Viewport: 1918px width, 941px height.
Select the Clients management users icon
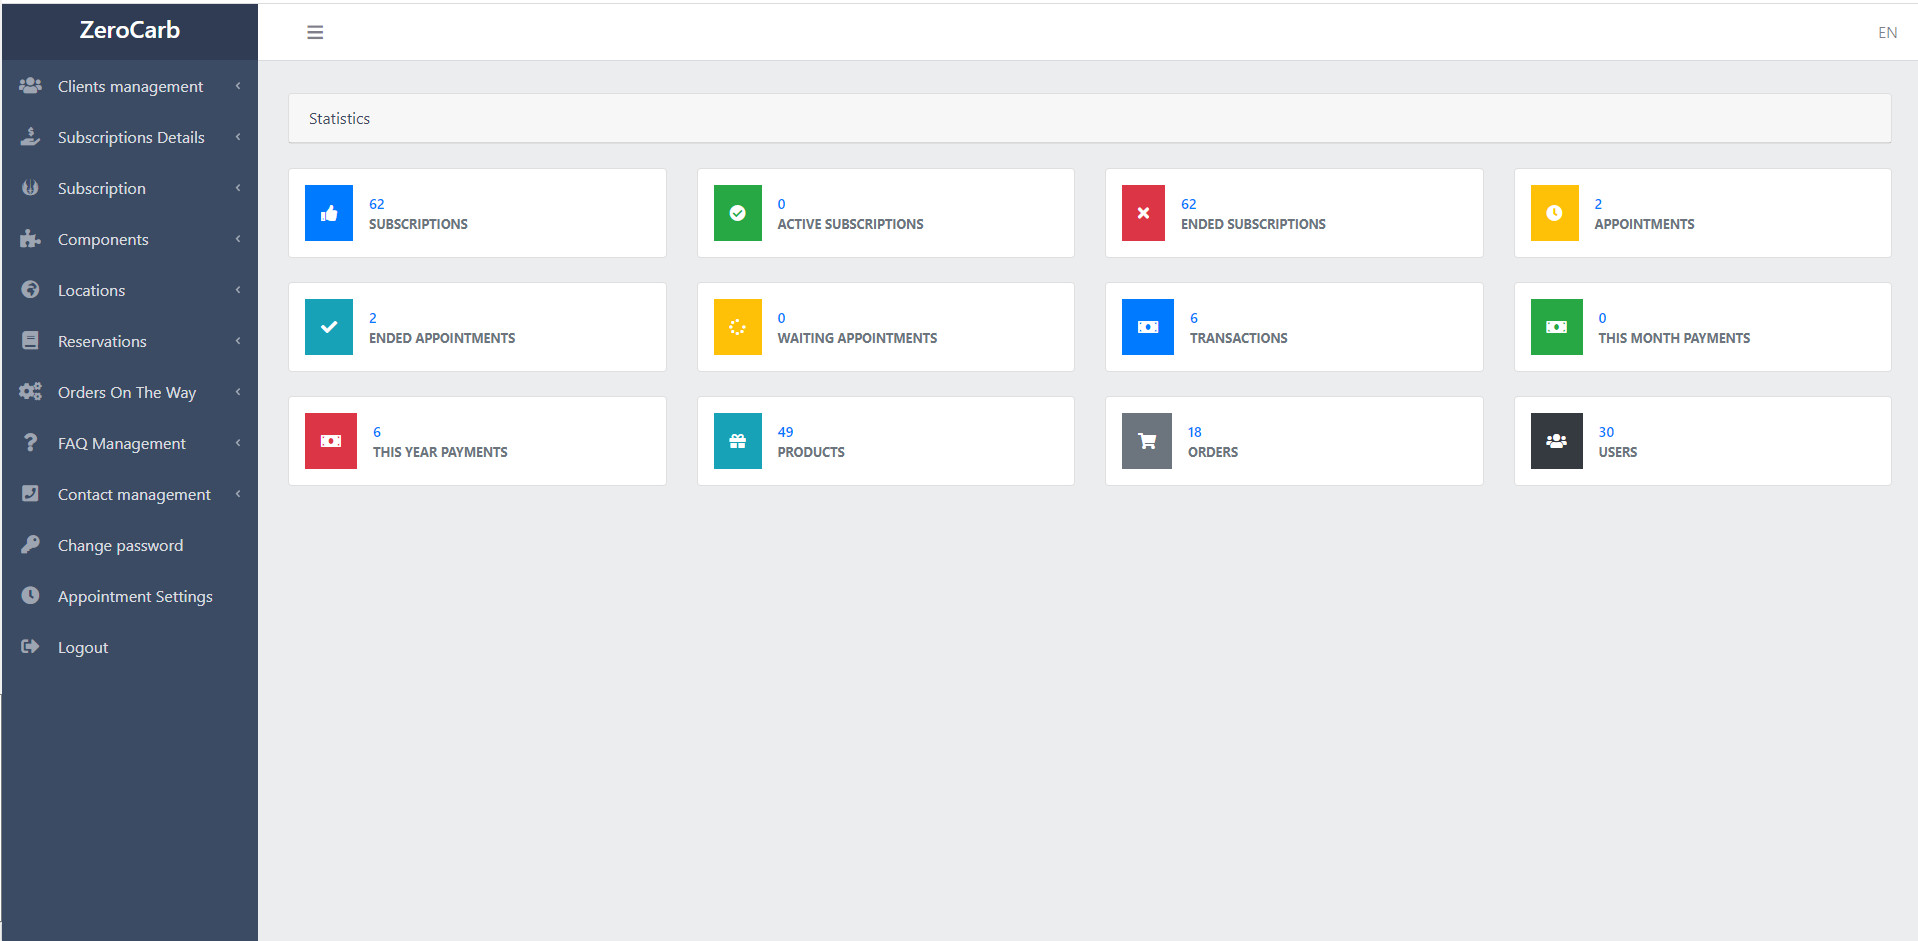[30, 85]
